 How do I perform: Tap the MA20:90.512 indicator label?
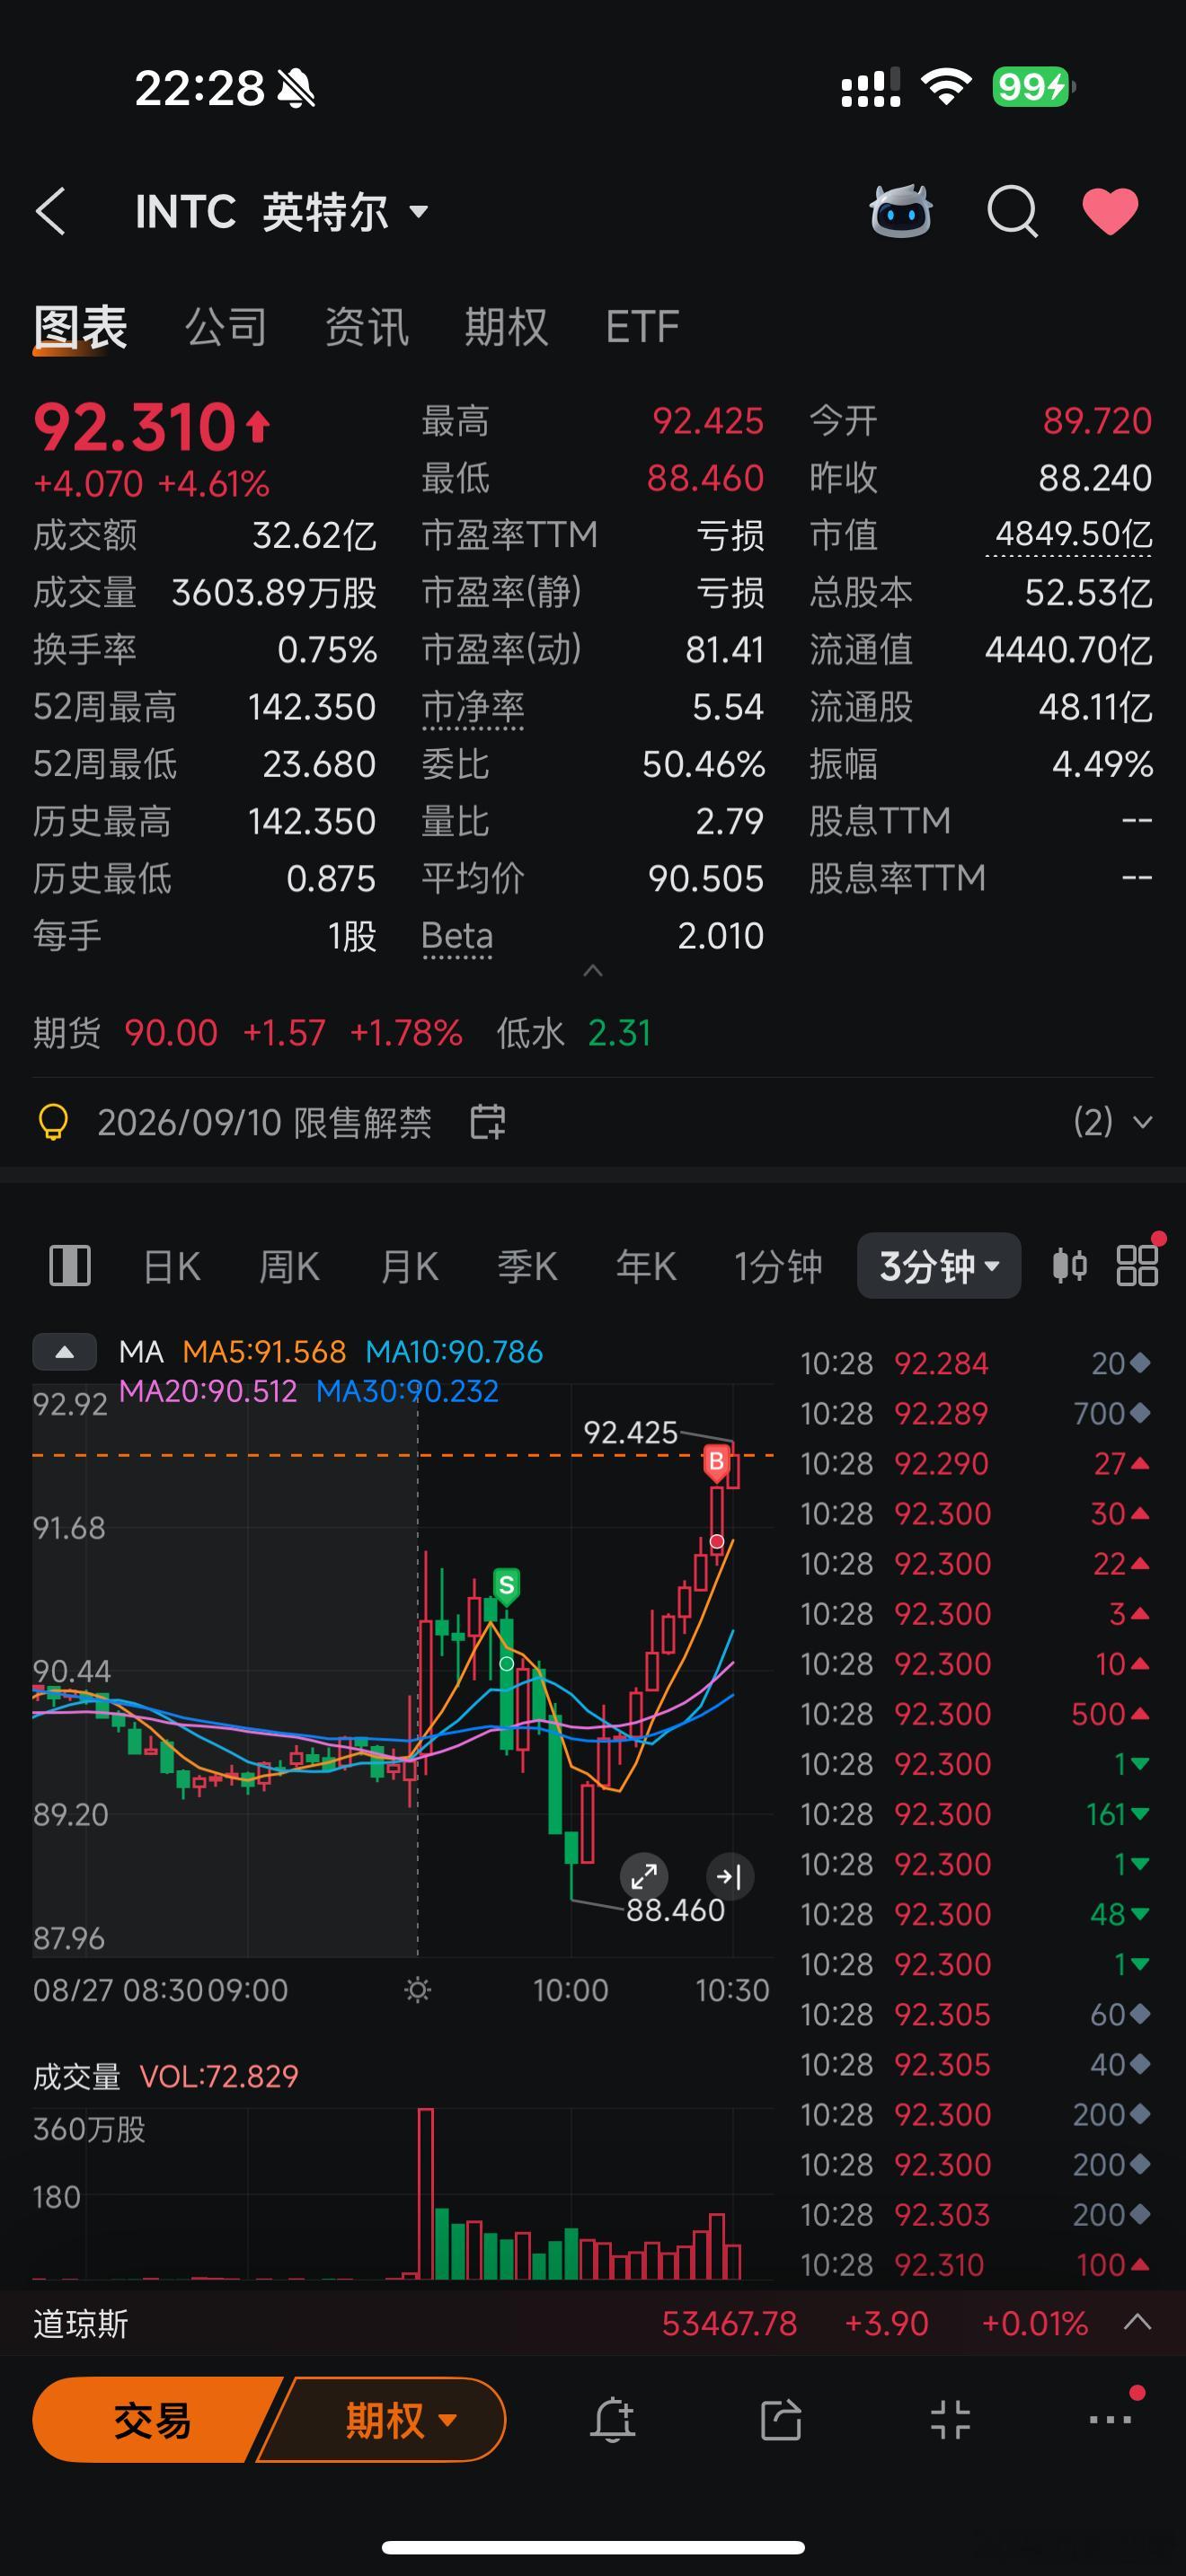point(208,1391)
